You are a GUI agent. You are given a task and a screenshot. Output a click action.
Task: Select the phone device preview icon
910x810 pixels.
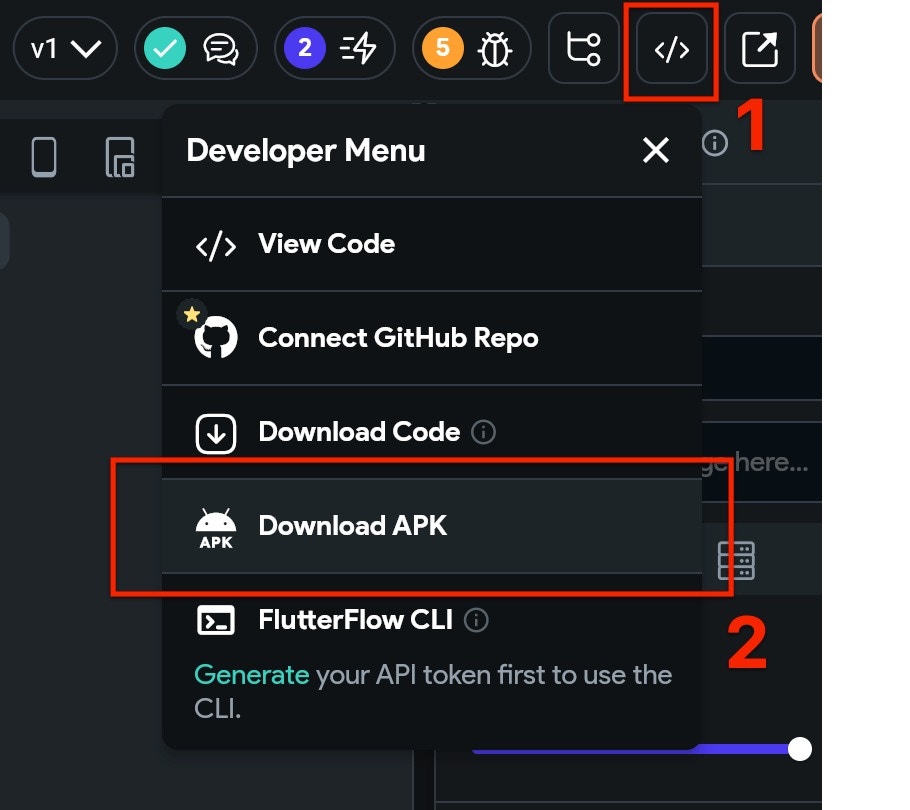pos(44,157)
